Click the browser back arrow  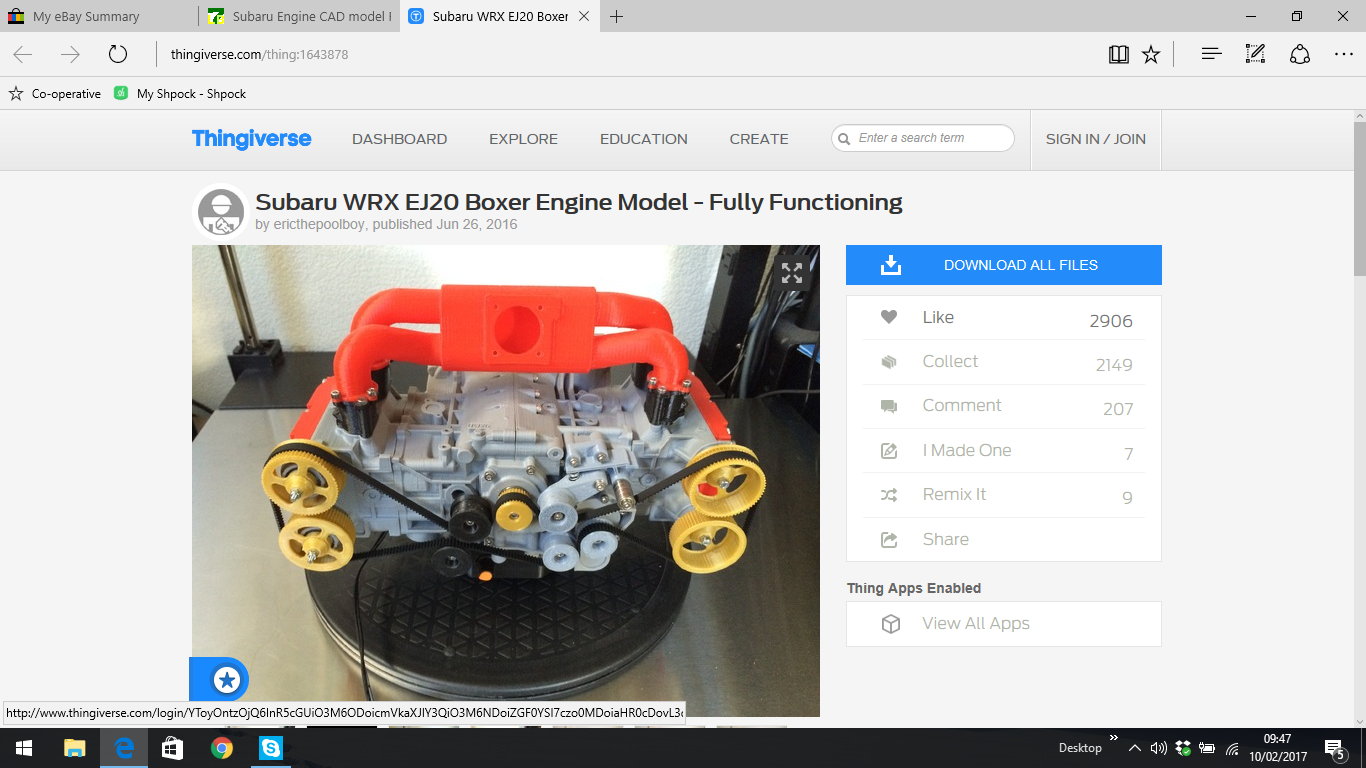23,55
